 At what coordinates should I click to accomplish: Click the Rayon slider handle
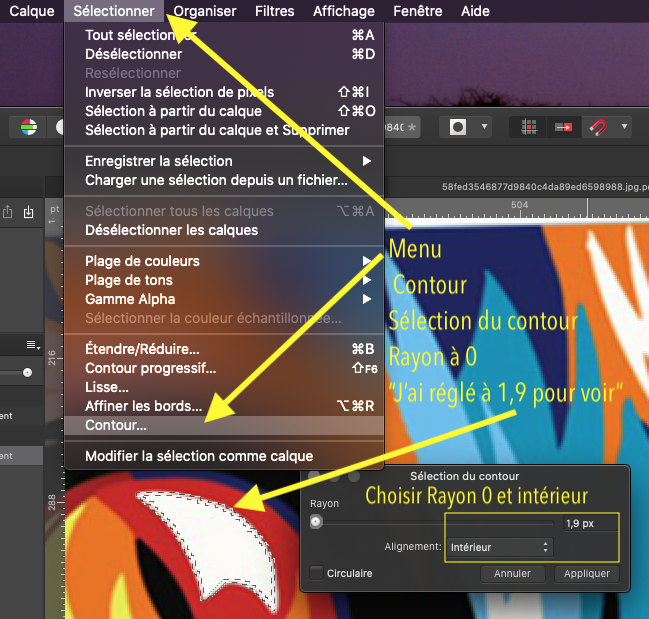pos(316,522)
